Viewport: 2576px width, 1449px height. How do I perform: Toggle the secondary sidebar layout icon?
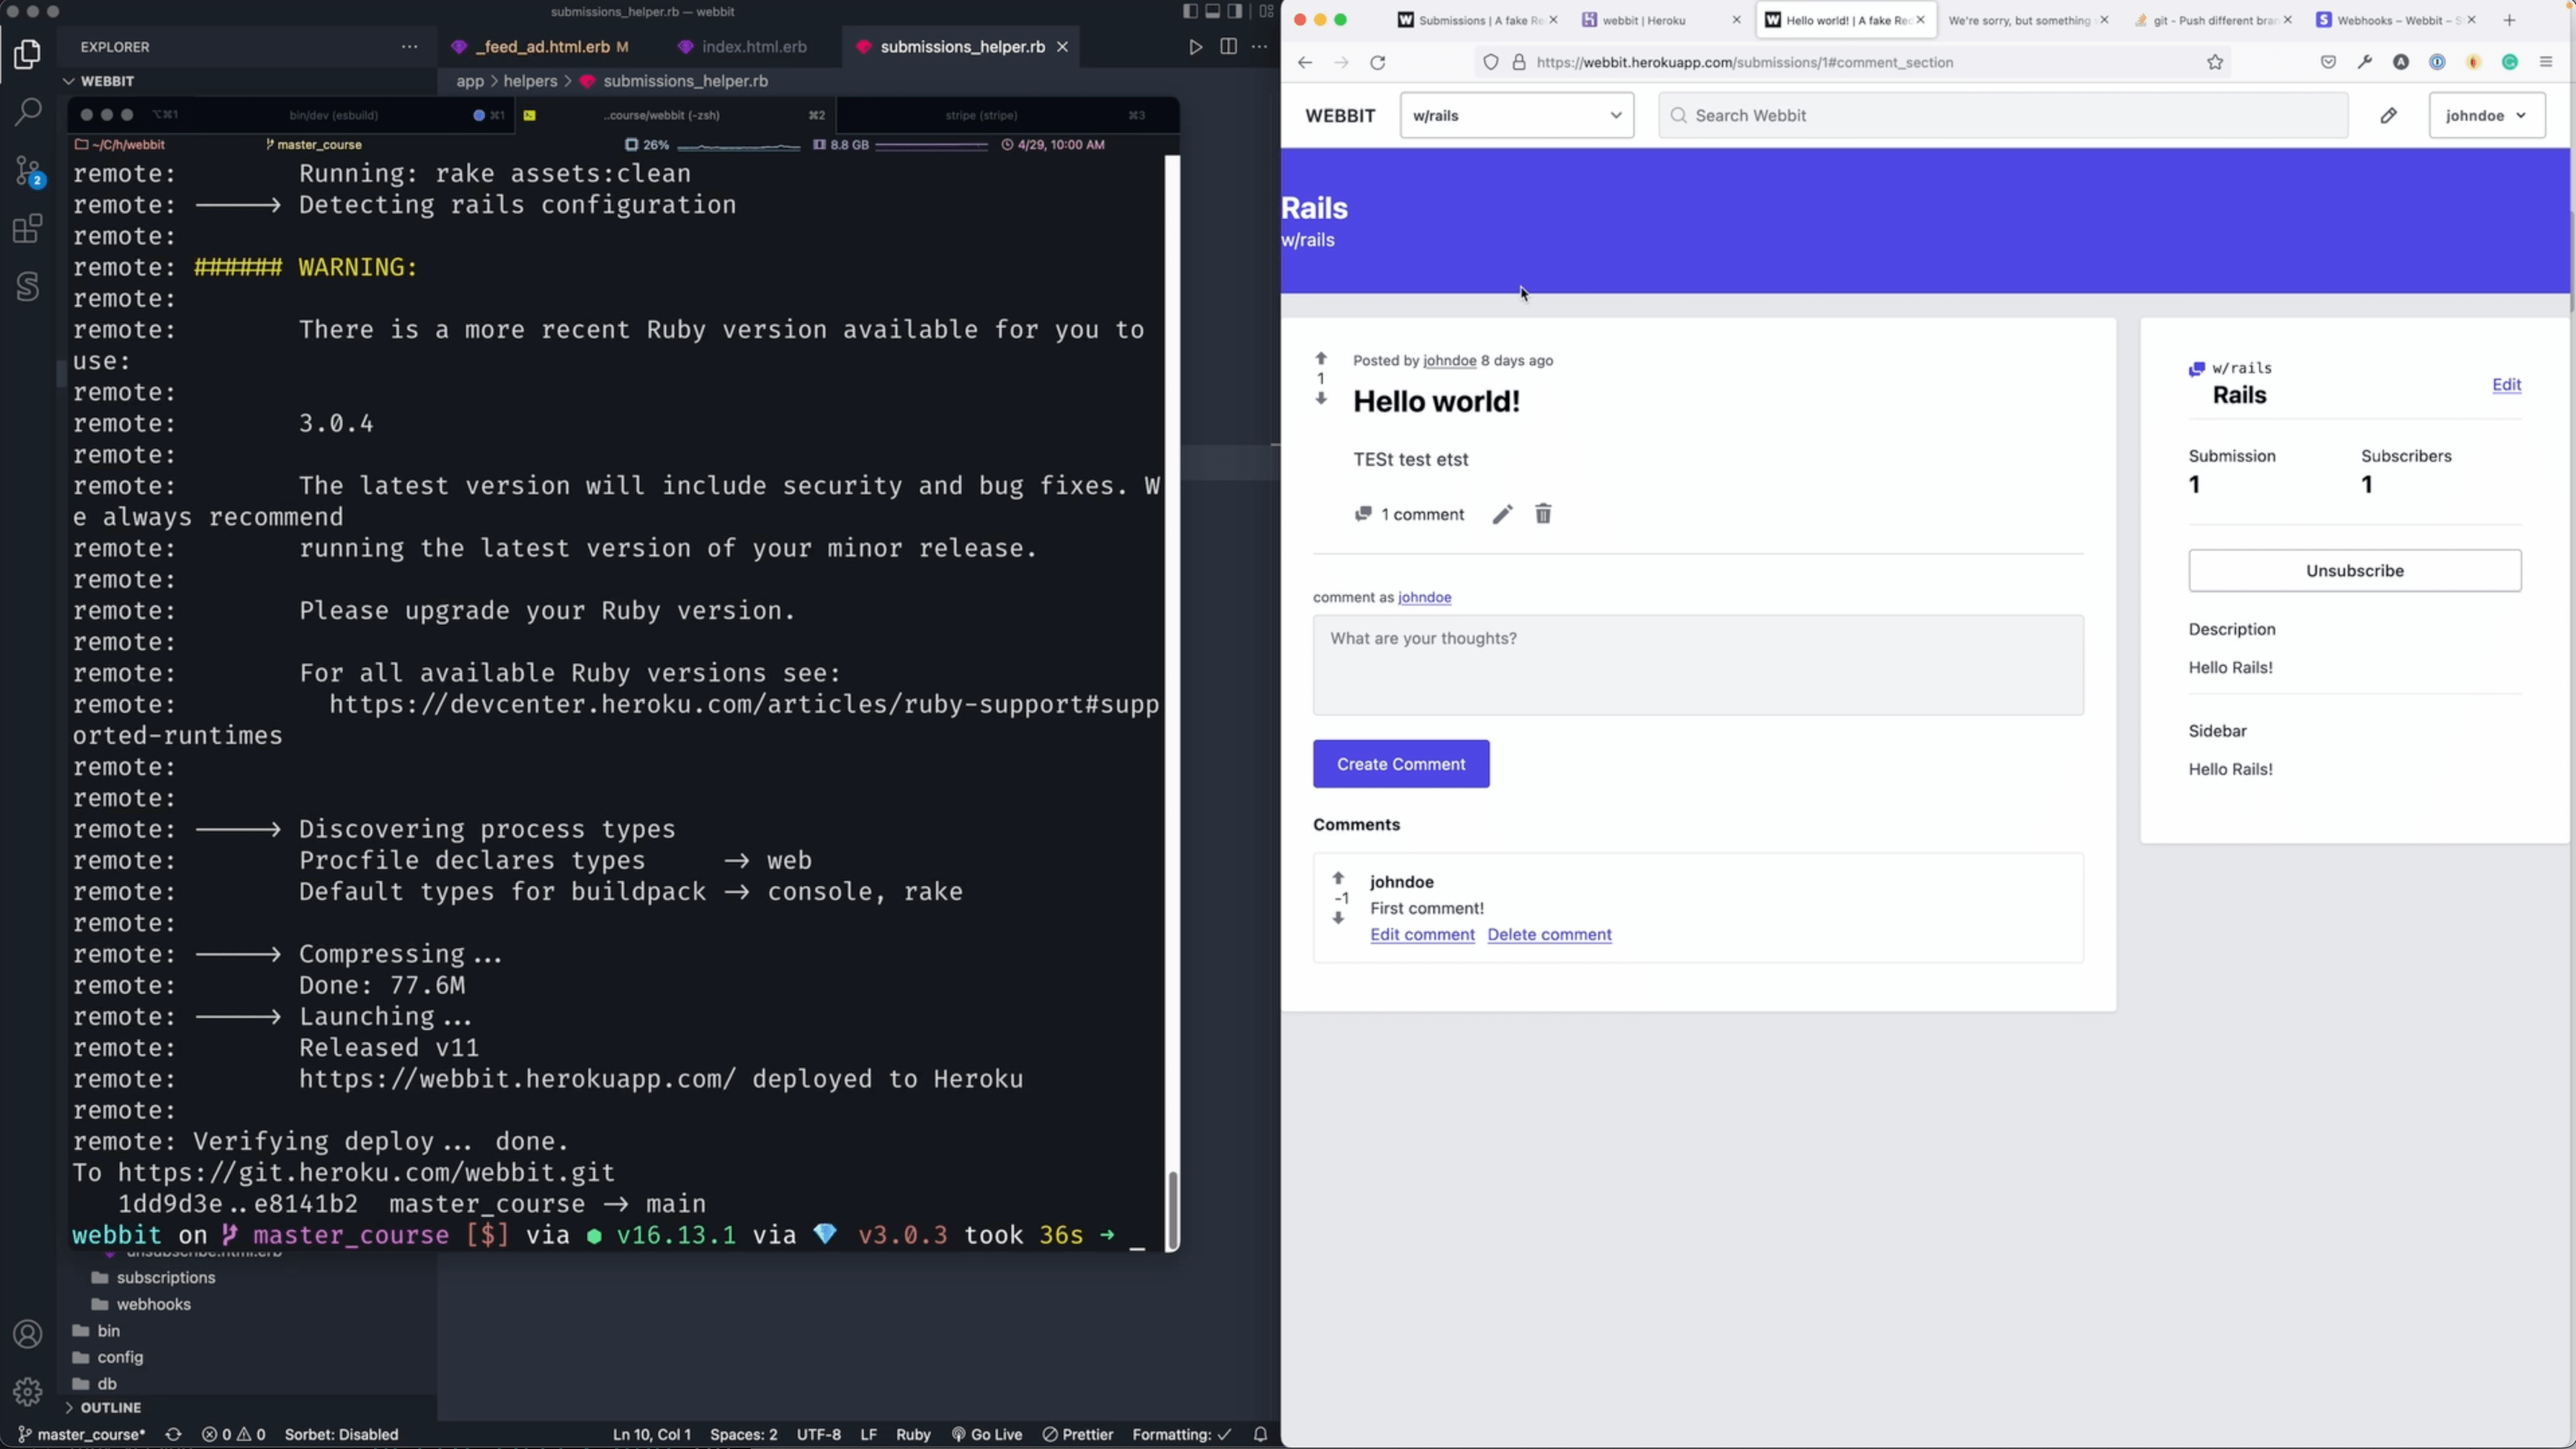tap(1235, 11)
